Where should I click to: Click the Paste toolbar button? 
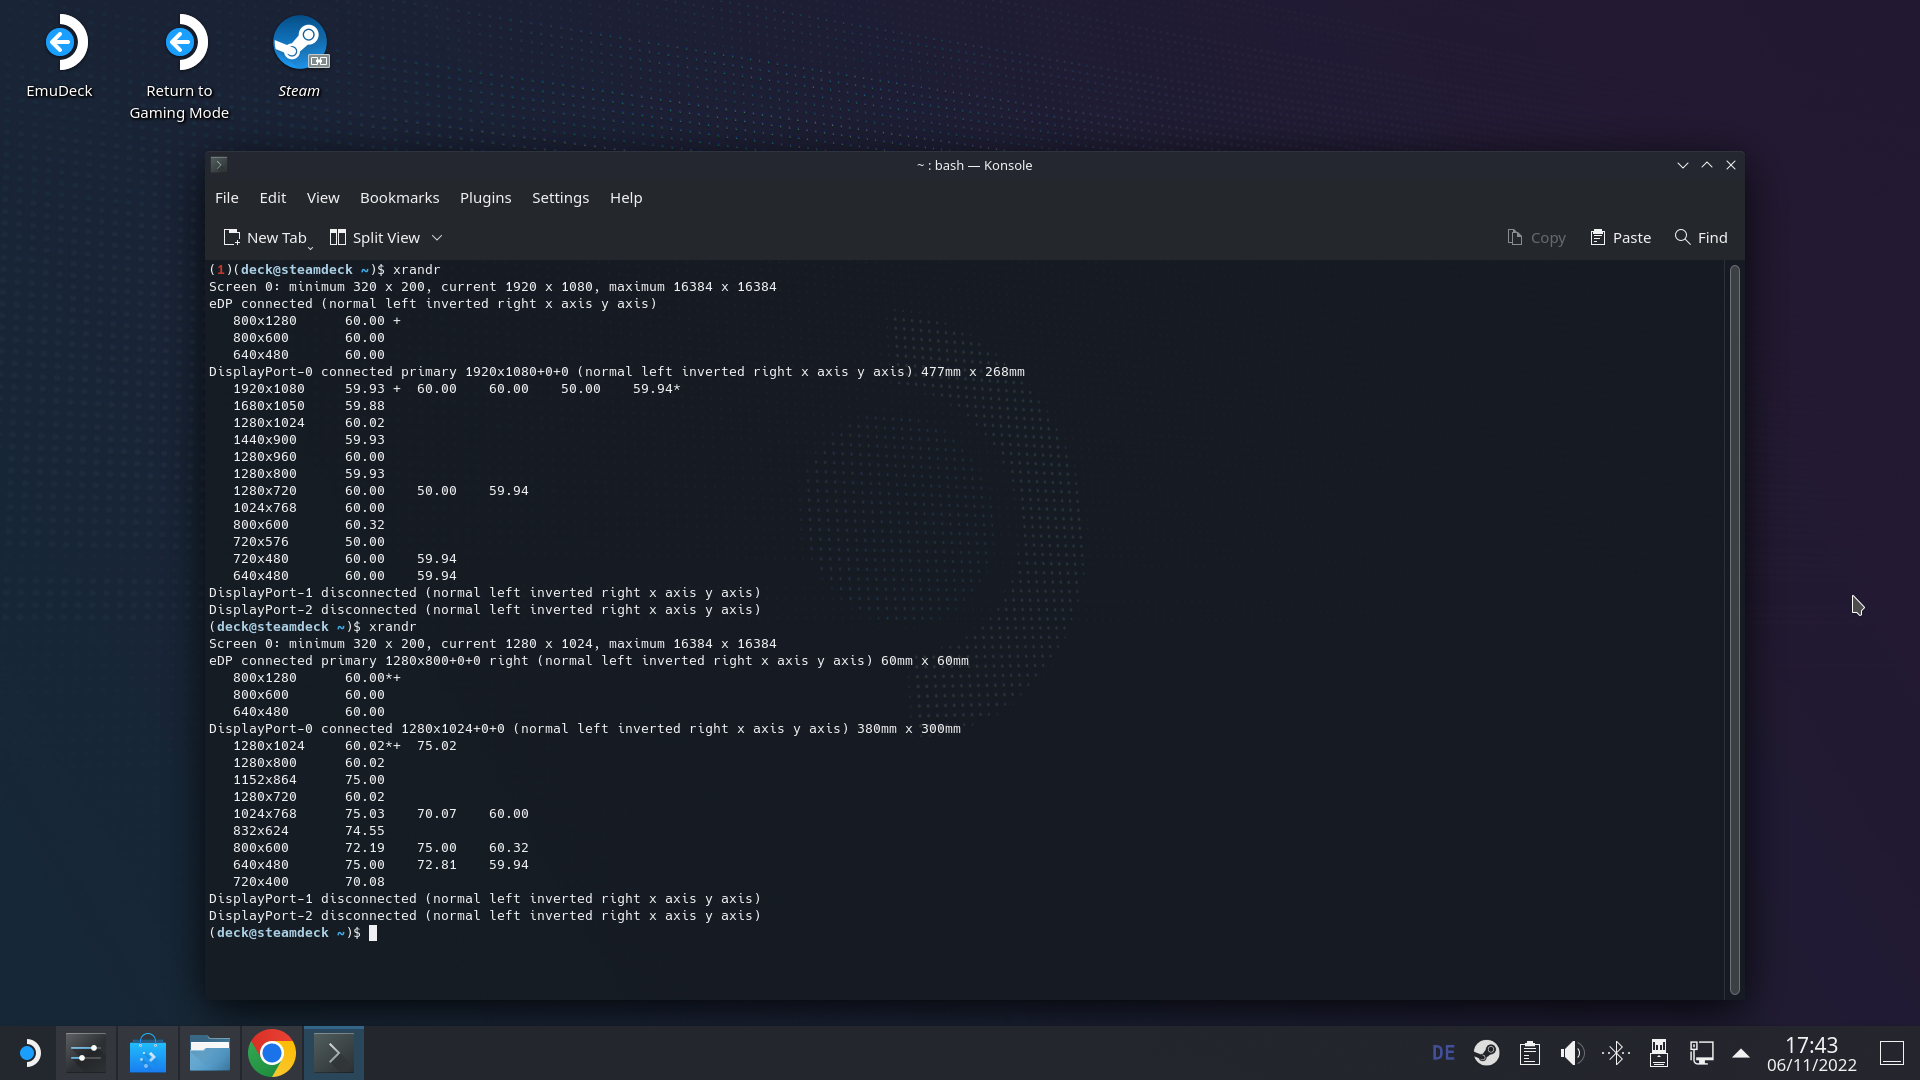click(1621, 238)
